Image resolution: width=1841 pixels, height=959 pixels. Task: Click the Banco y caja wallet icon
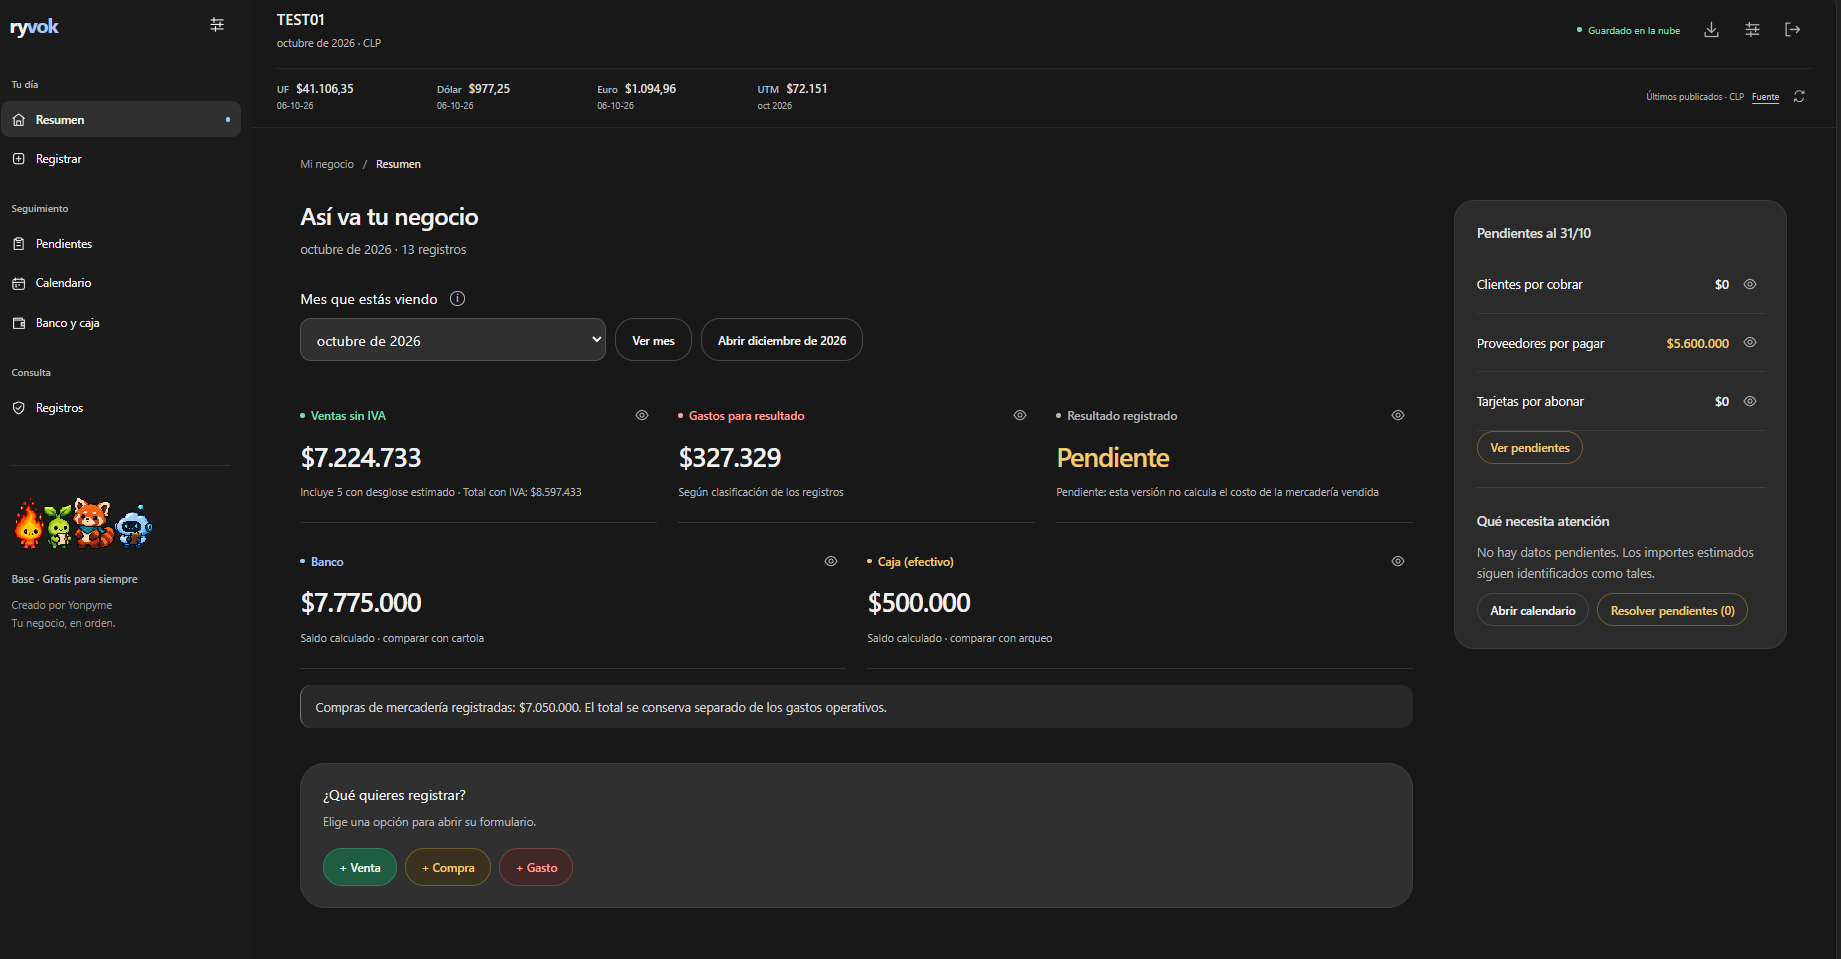pyautogui.click(x=19, y=323)
